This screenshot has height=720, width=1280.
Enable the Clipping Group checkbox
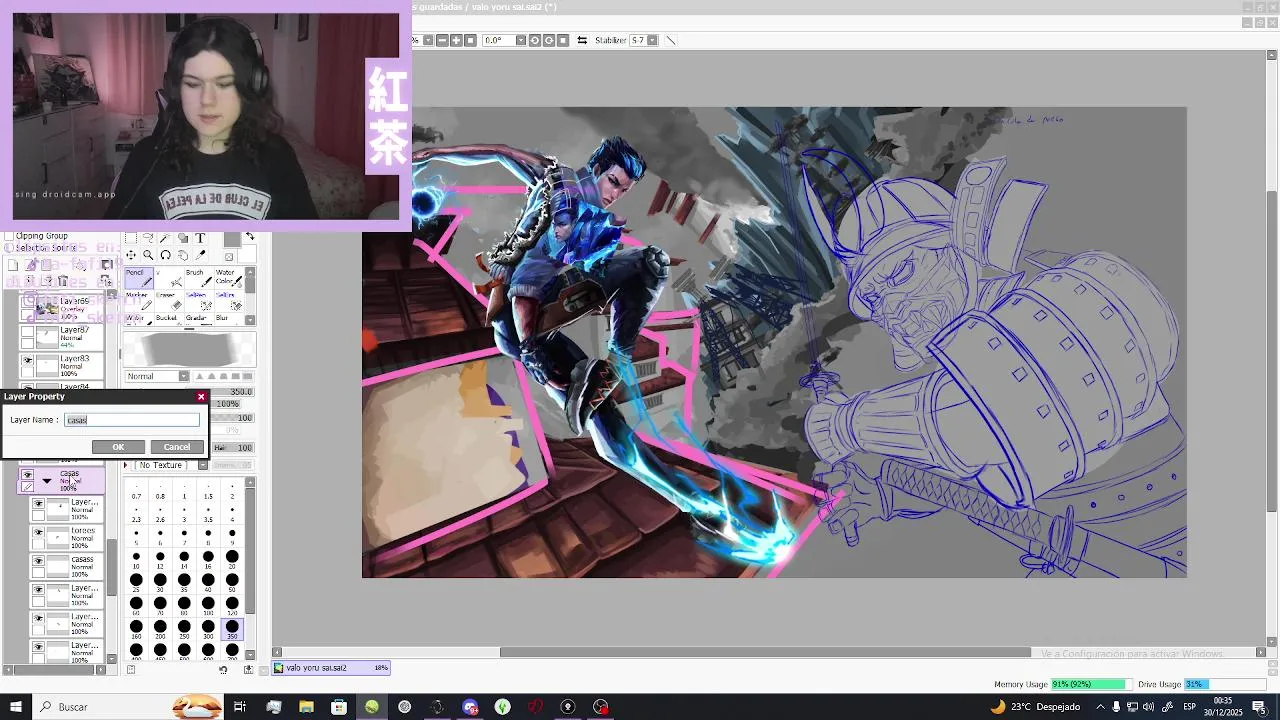[x=9, y=236]
